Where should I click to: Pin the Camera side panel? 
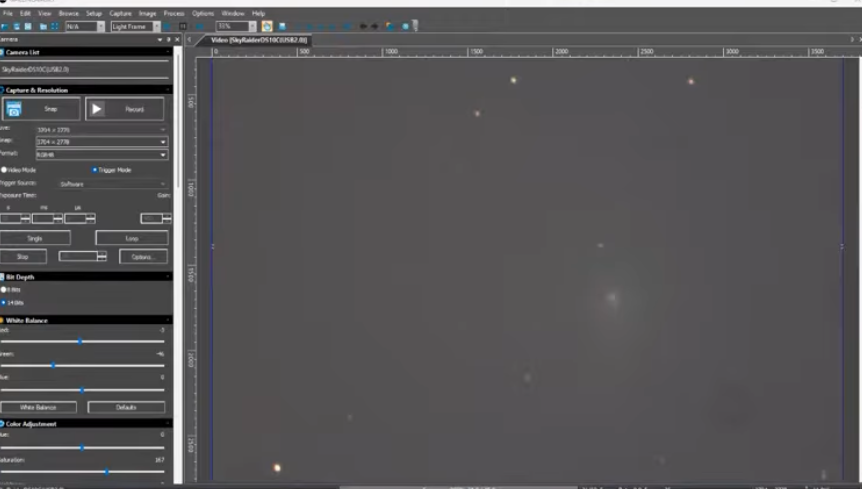(x=168, y=40)
